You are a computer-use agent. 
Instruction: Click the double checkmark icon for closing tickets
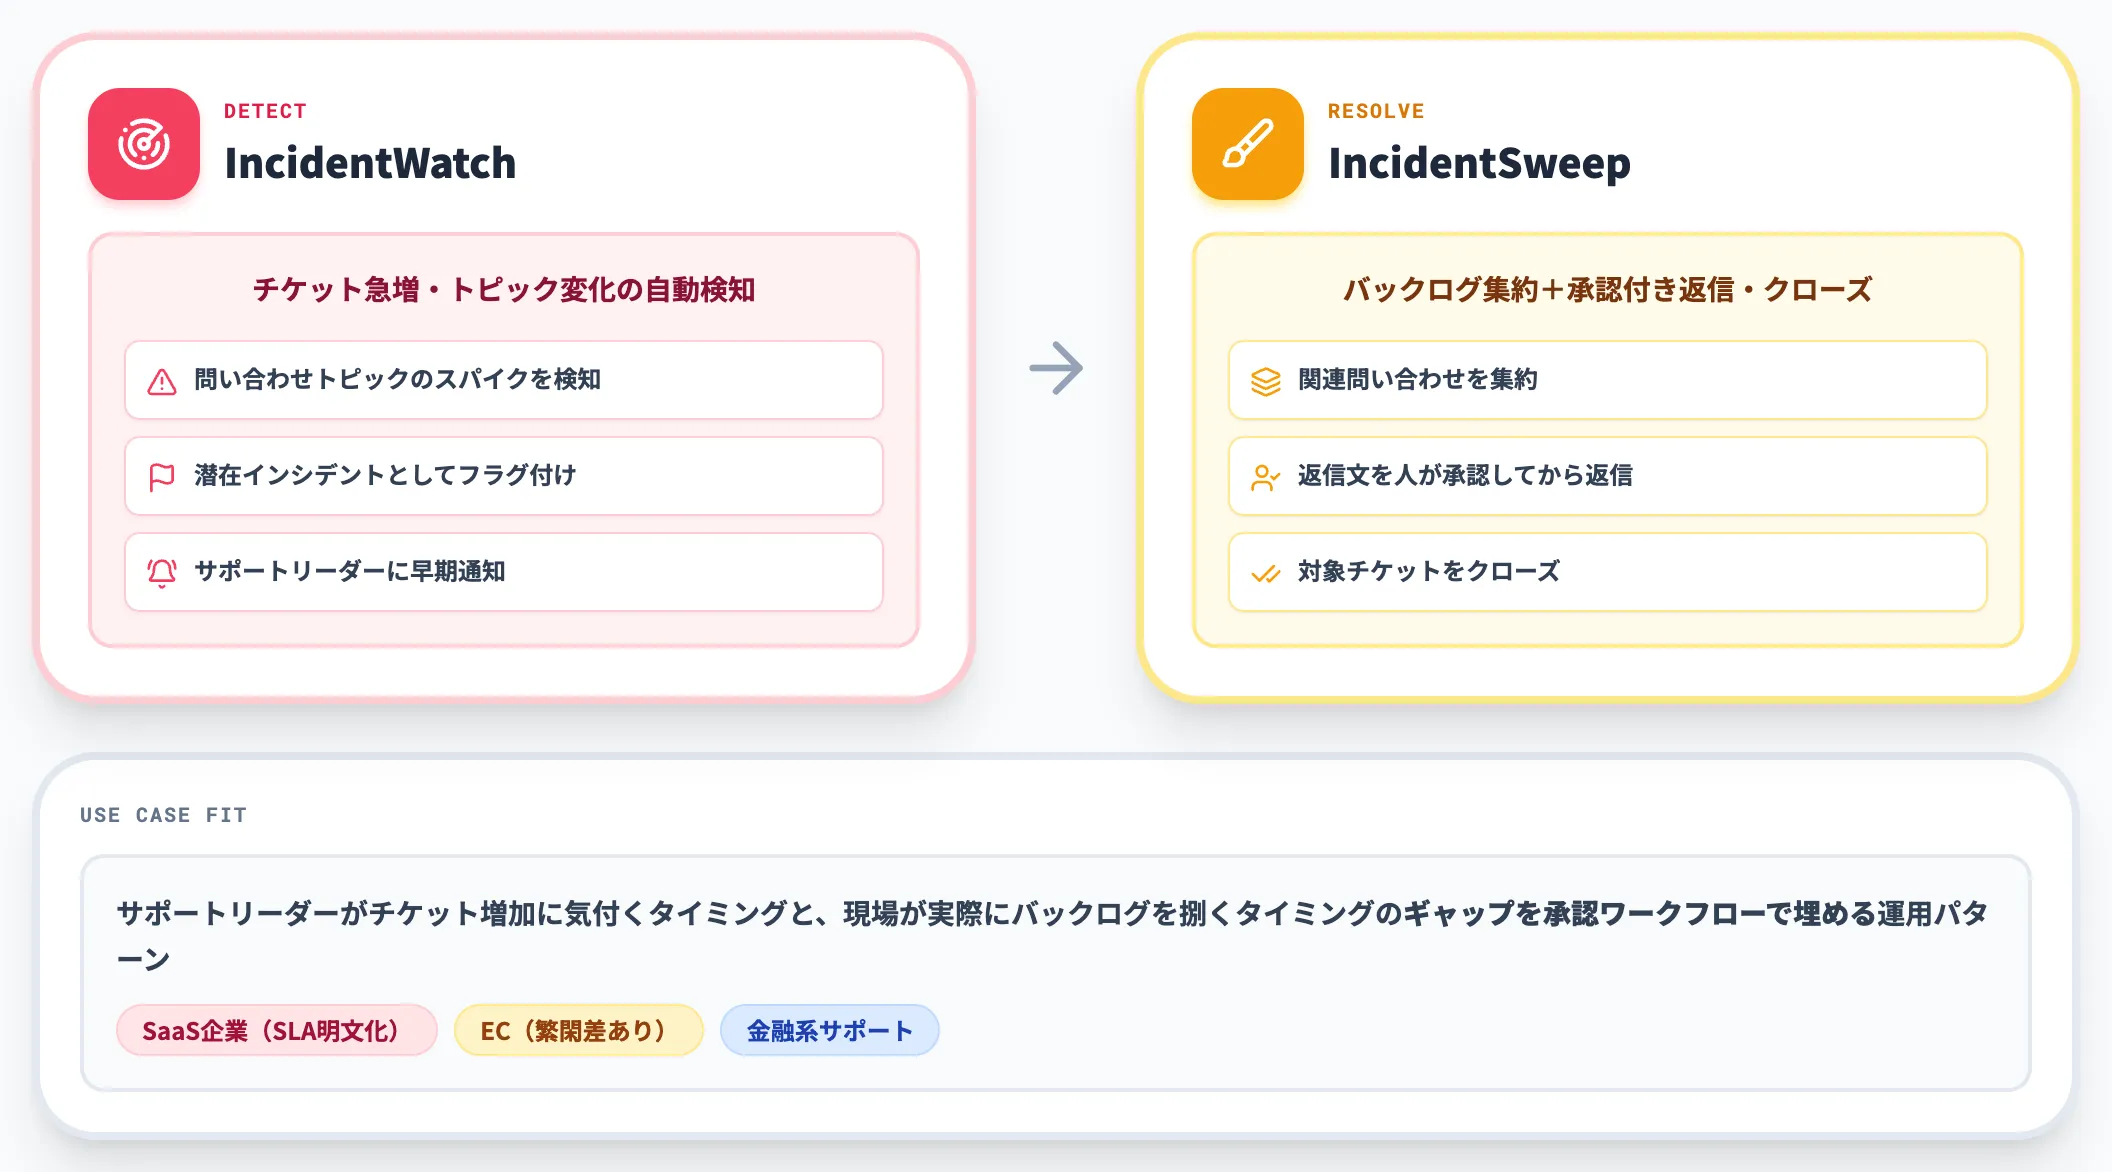tap(1266, 573)
